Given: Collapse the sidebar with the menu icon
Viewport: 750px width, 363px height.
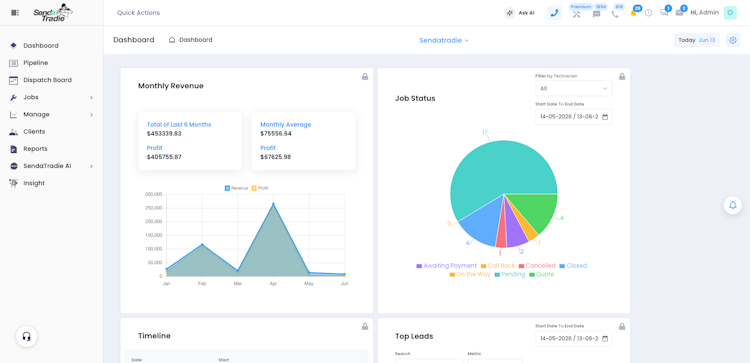Looking at the screenshot, I should click(x=15, y=13).
